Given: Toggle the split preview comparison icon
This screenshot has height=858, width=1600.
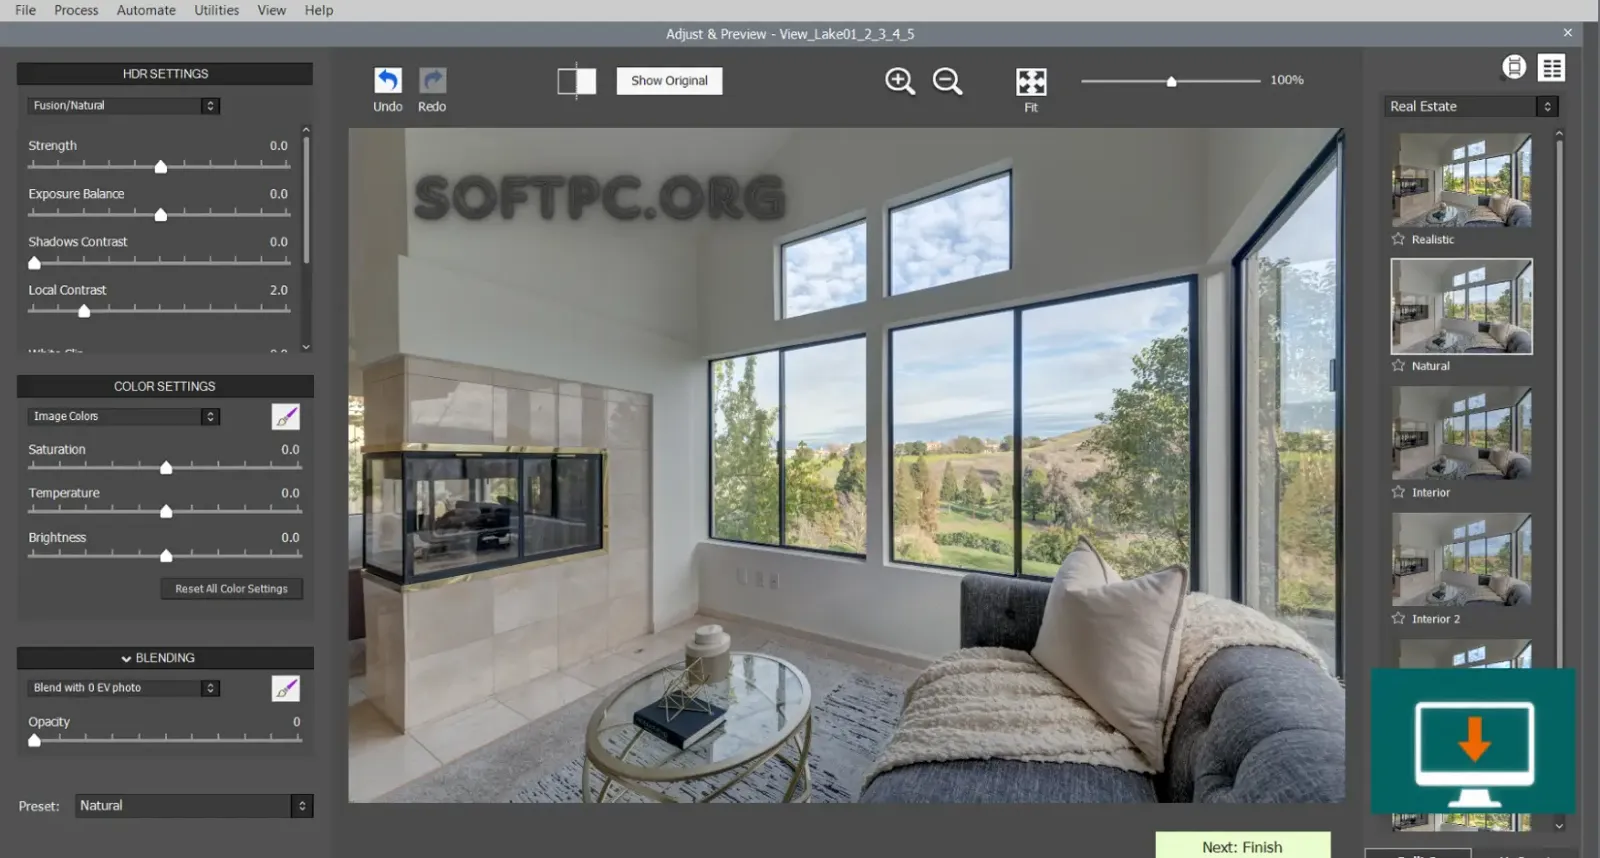Looking at the screenshot, I should (577, 81).
